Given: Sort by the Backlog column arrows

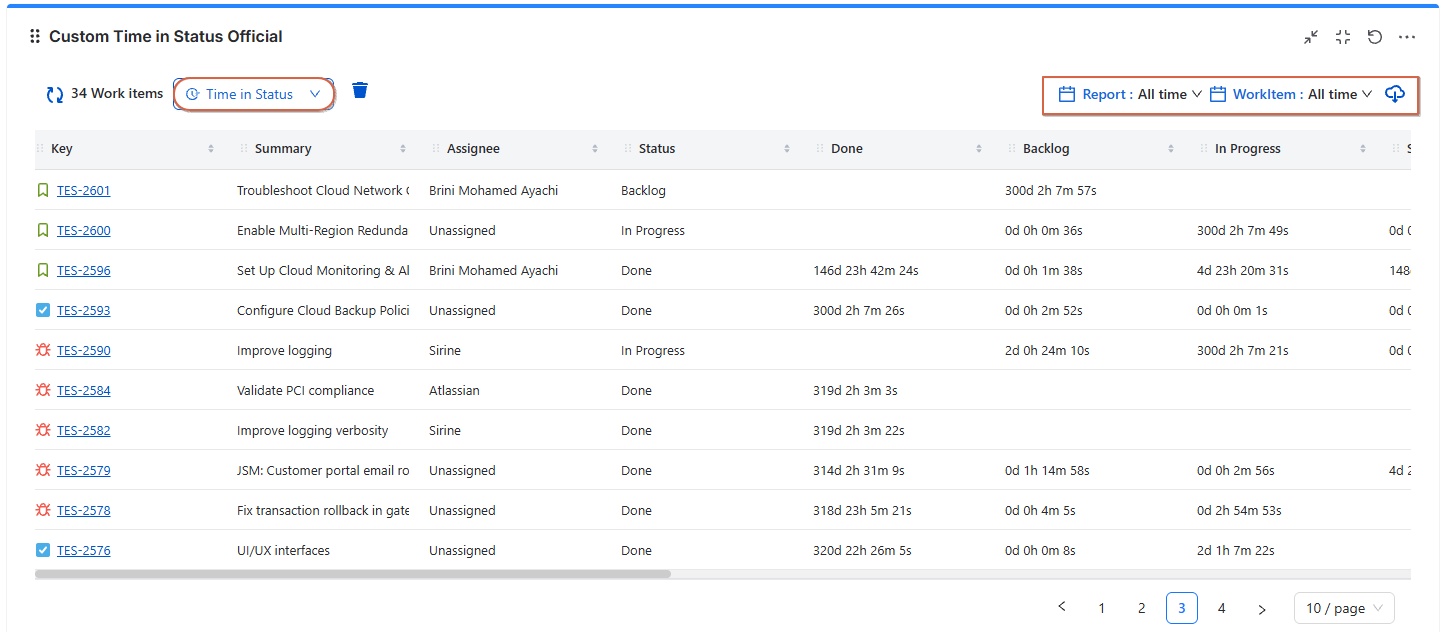Looking at the screenshot, I should 1171,149.
